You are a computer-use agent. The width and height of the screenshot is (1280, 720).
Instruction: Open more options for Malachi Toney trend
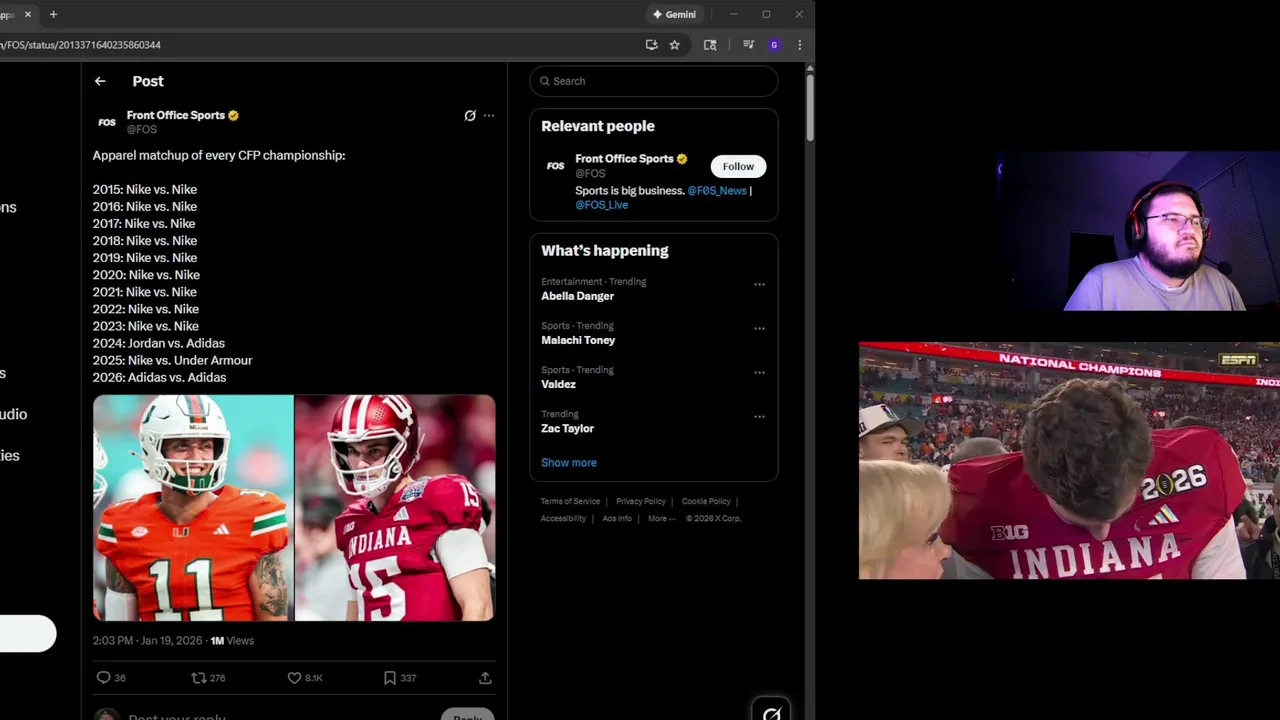pyautogui.click(x=759, y=328)
